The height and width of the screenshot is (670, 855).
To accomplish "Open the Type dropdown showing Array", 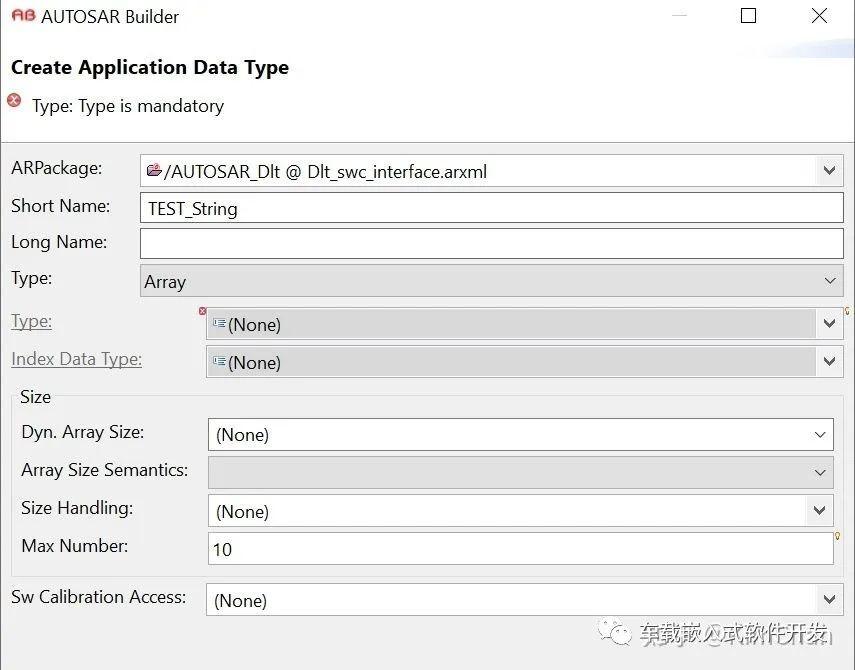I will point(491,281).
